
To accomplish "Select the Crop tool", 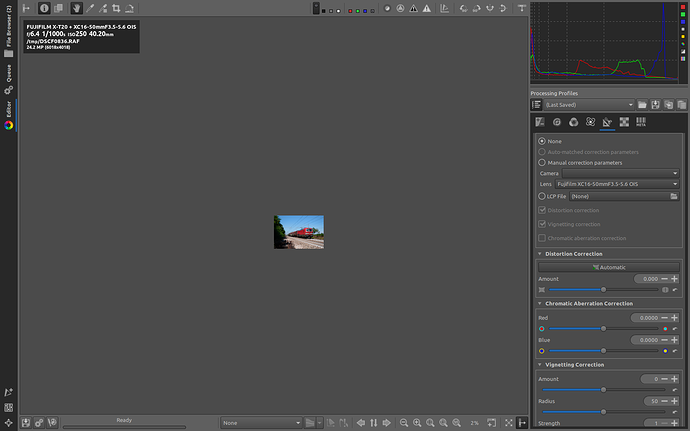I will [x=116, y=8].
